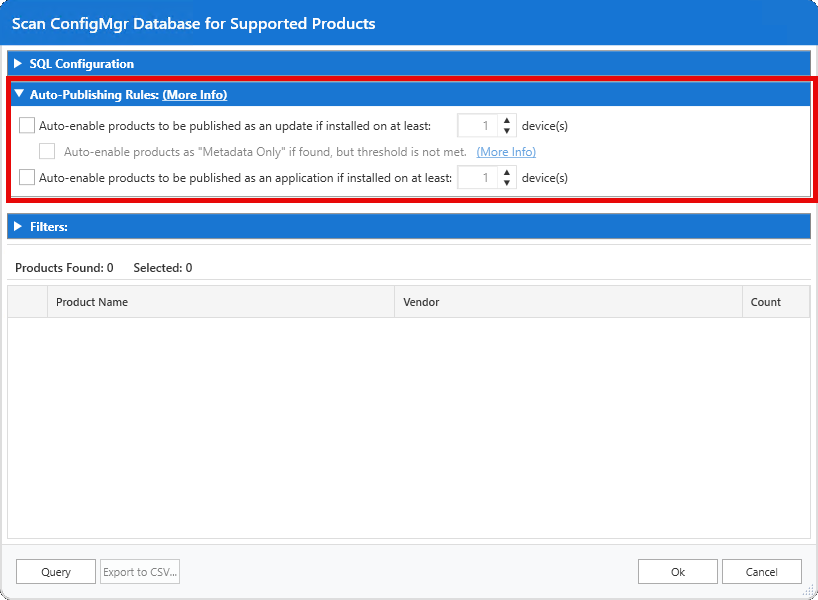Open More Info link in Auto-Publishing Rules header
The width and height of the screenshot is (818, 600).
pos(195,95)
